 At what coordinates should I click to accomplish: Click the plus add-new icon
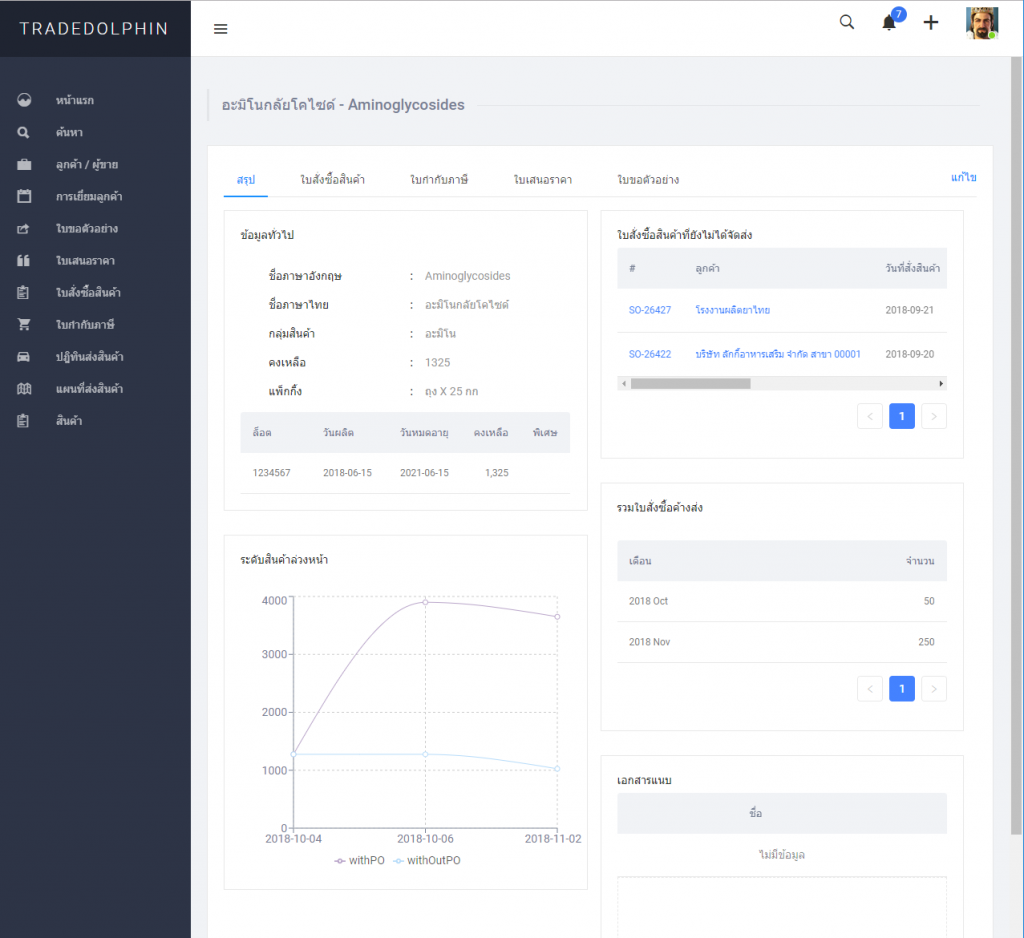coord(931,23)
